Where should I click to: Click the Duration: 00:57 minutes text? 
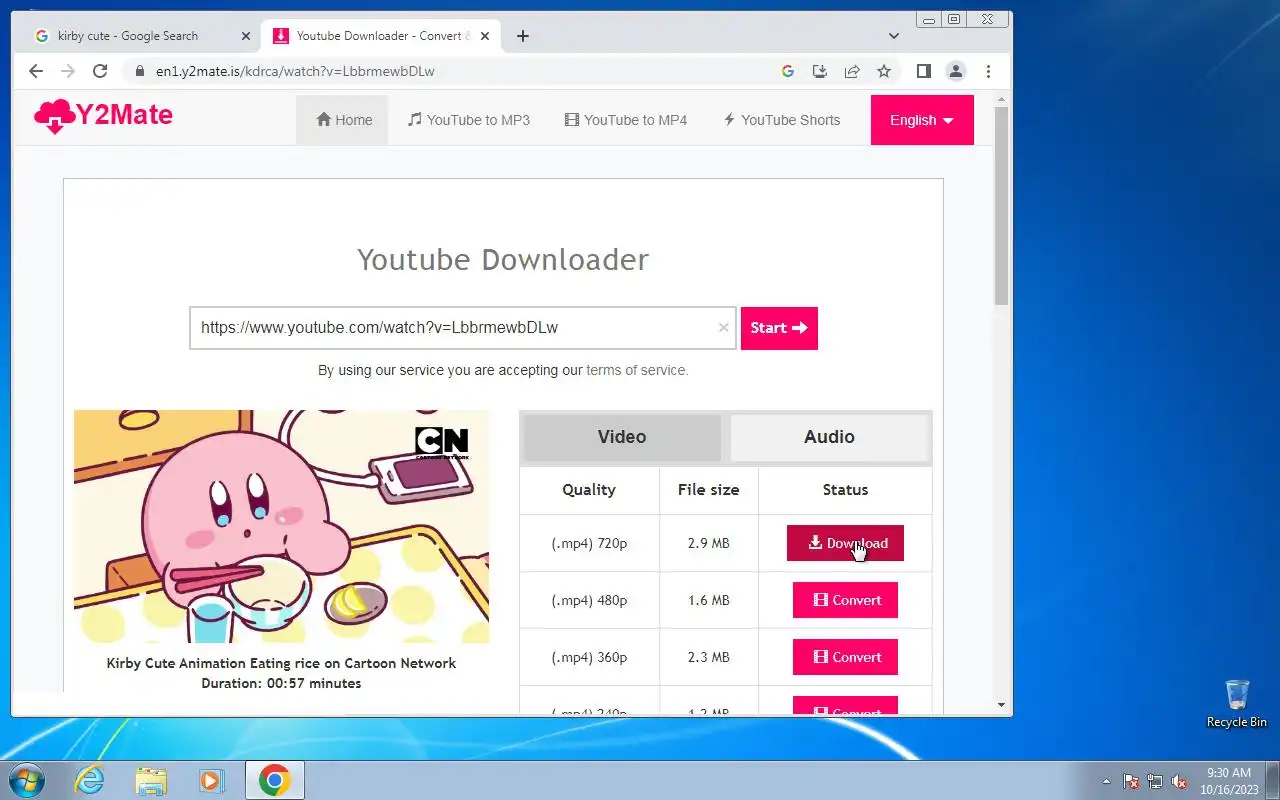tap(281, 683)
